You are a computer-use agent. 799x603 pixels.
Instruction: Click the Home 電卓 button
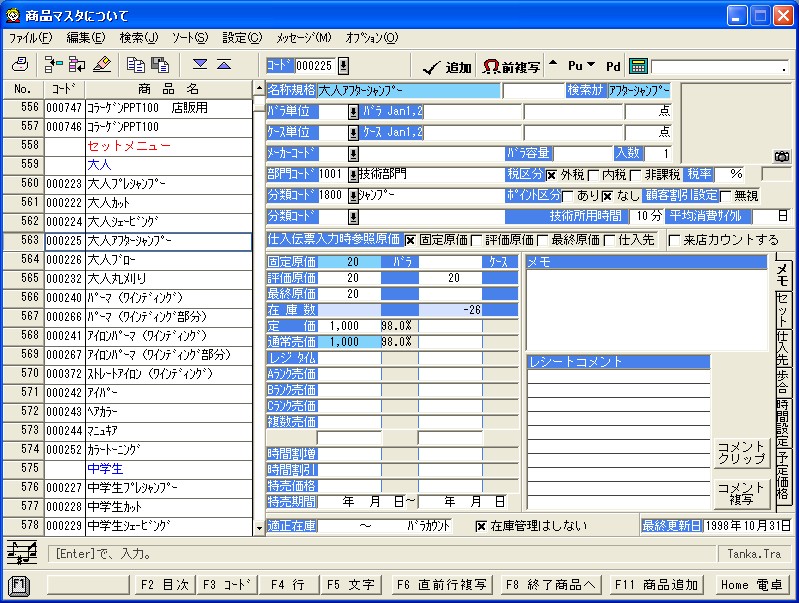(x=752, y=585)
